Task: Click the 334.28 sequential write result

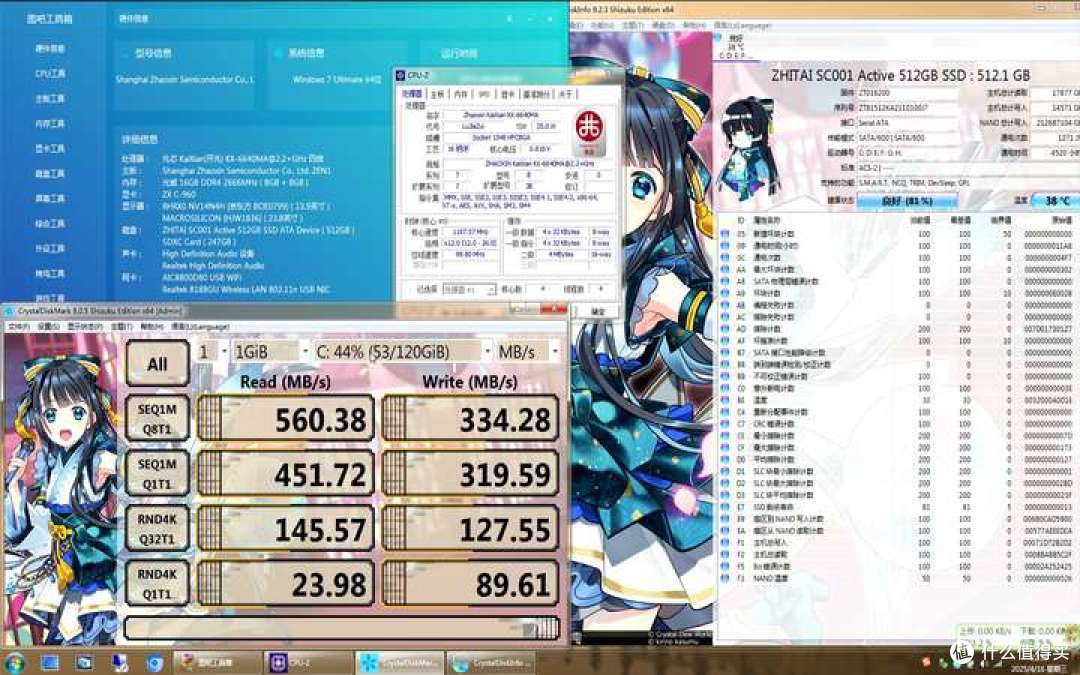Action: (x=470, y=419)
